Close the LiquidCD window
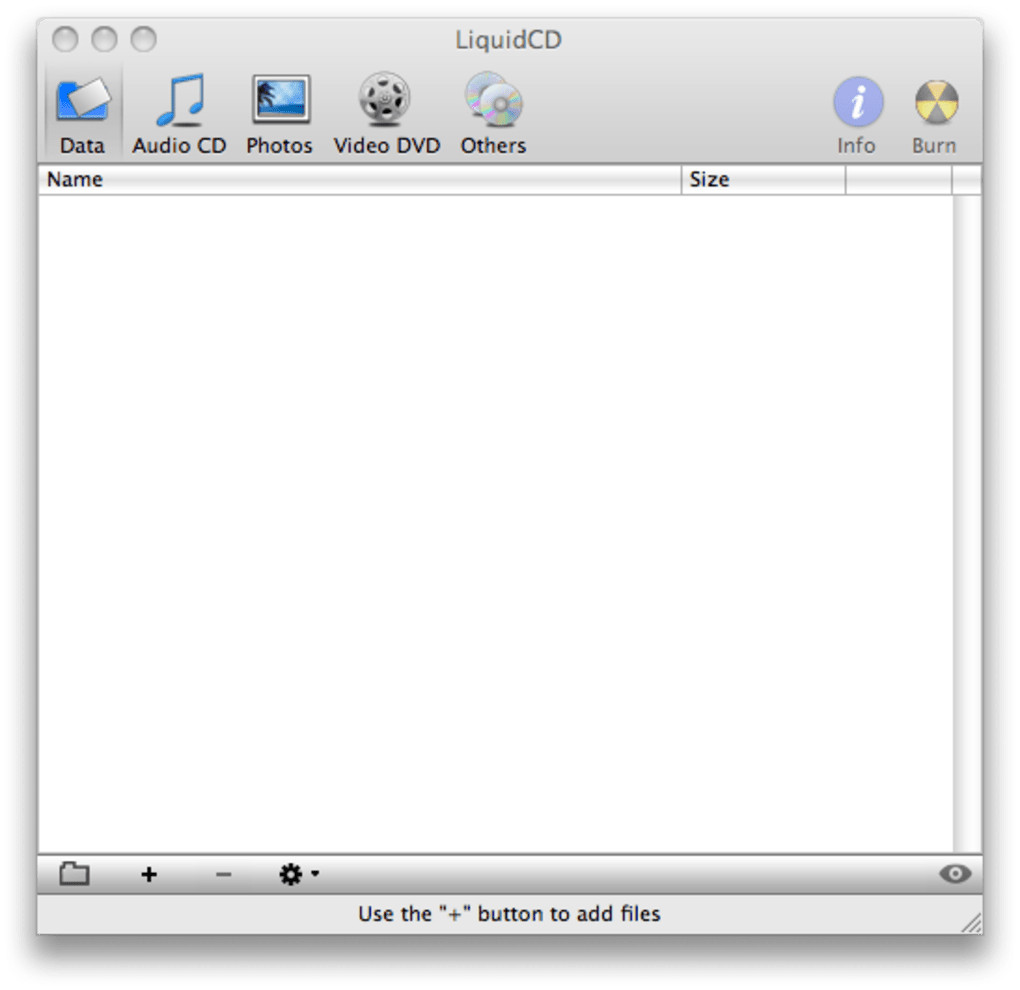 point(65,39)
